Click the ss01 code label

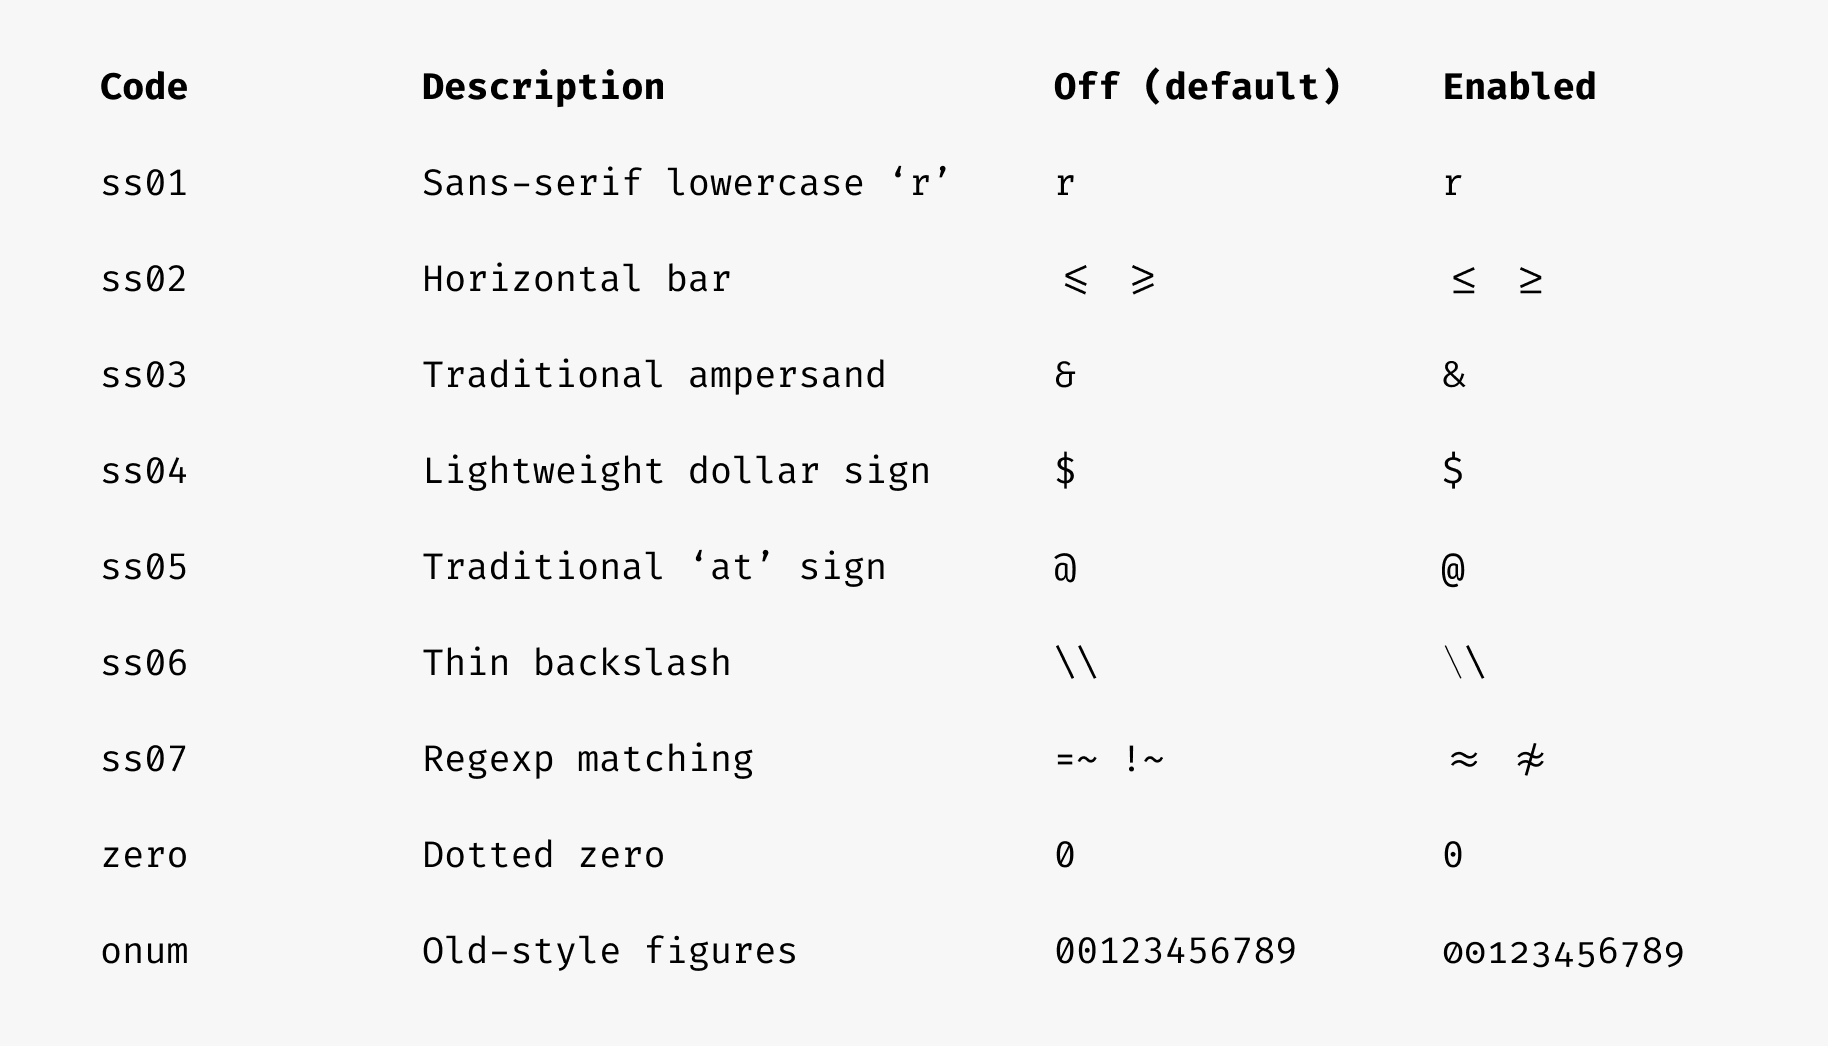tap(144, 183)
